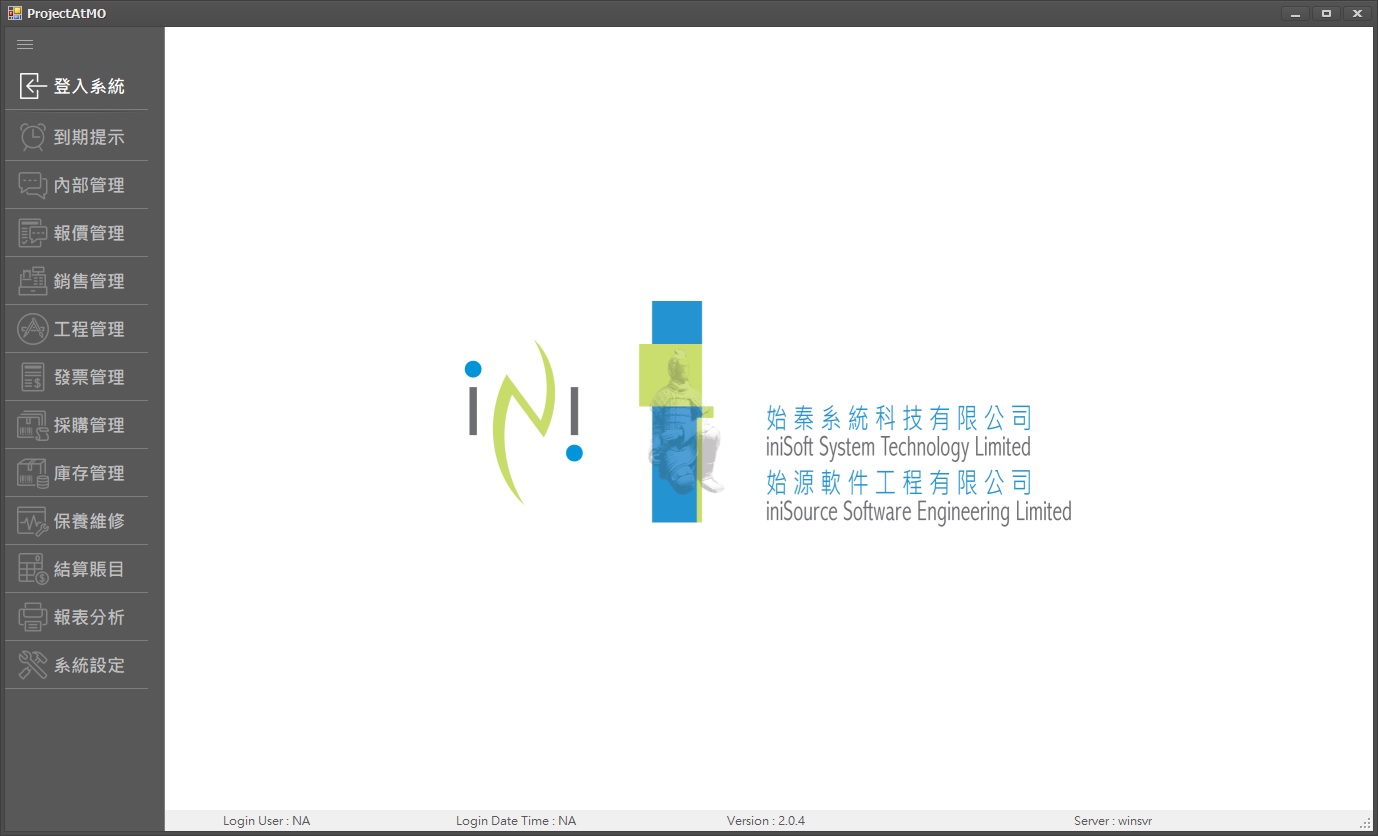This screenshot has height=836, width=1378.
Task: Click the 發票管理 invoice icon
Action: pyautogui.click(x=32, y=377)
